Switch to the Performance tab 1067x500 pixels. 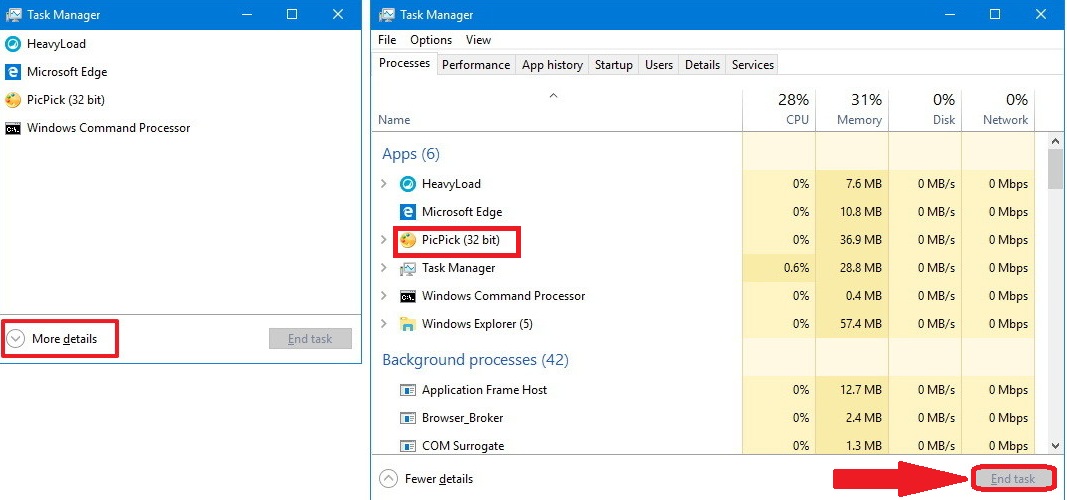pyautogui.click(x=476, y=65)
